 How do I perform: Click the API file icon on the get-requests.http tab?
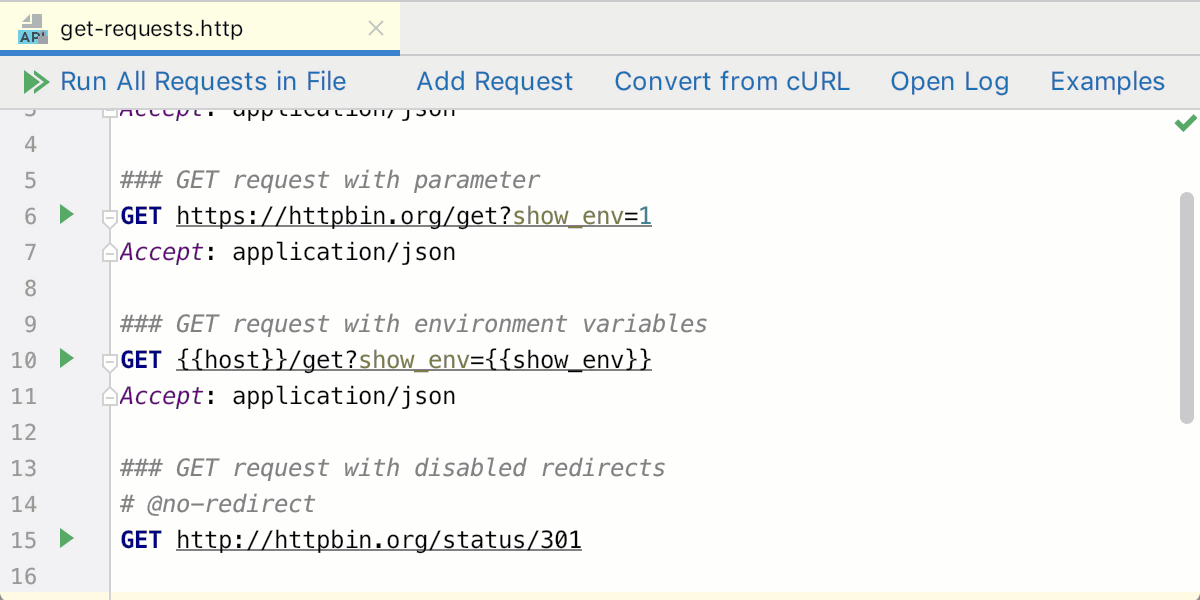point(30,29)
